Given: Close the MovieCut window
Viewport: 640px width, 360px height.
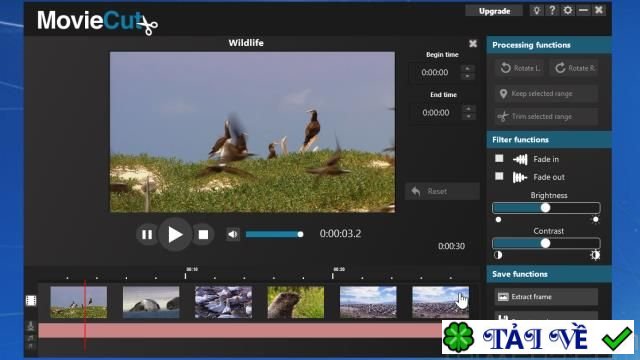Looking at the screenshot, I should click(599, 11).
